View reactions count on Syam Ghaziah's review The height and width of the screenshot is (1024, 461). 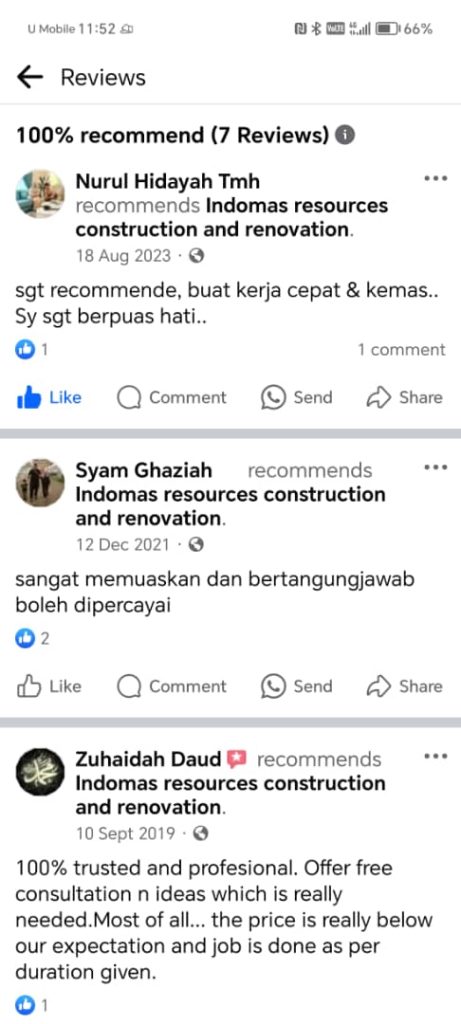[x=33, y=639]
